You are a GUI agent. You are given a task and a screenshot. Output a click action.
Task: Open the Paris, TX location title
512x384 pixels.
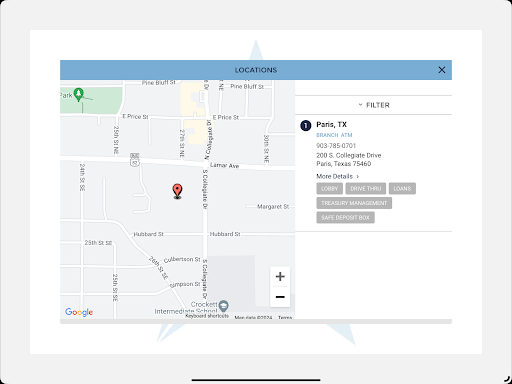coord(331,125)
